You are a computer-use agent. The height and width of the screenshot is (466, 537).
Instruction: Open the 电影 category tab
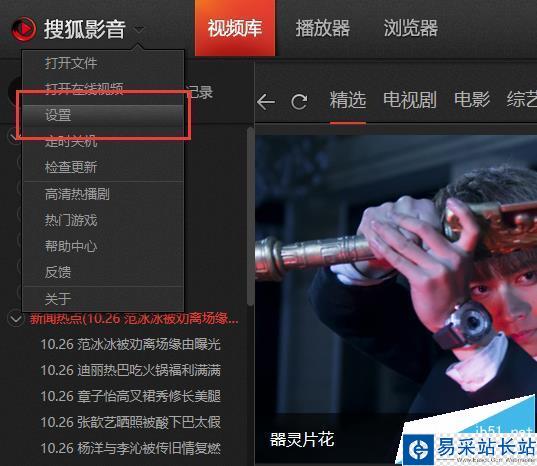click(472, 100)
